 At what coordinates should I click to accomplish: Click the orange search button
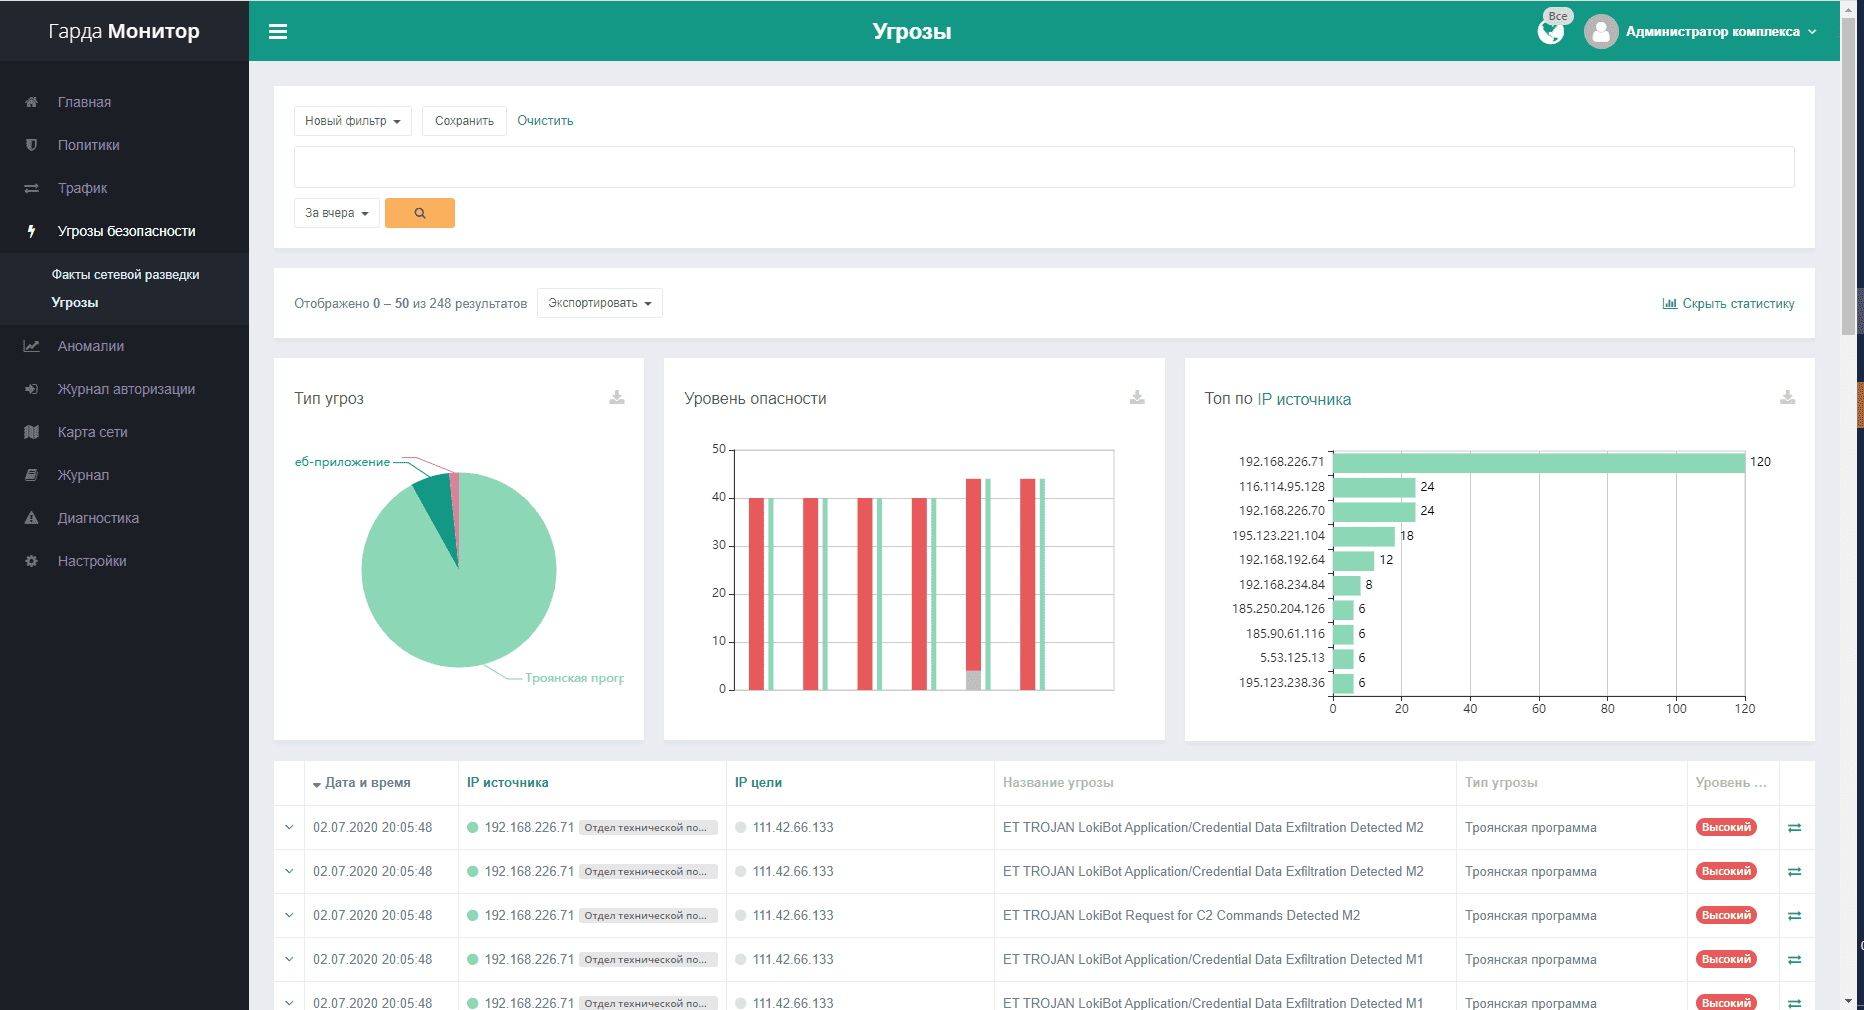420,213
